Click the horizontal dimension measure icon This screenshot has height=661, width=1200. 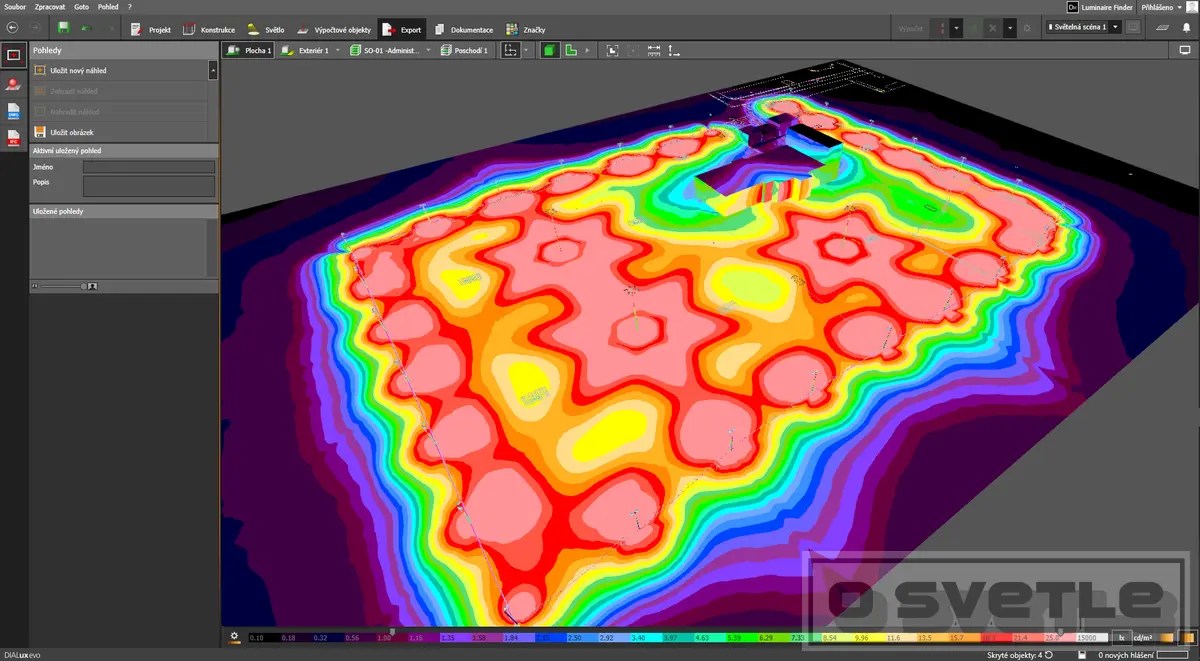(x=654, y=50)
